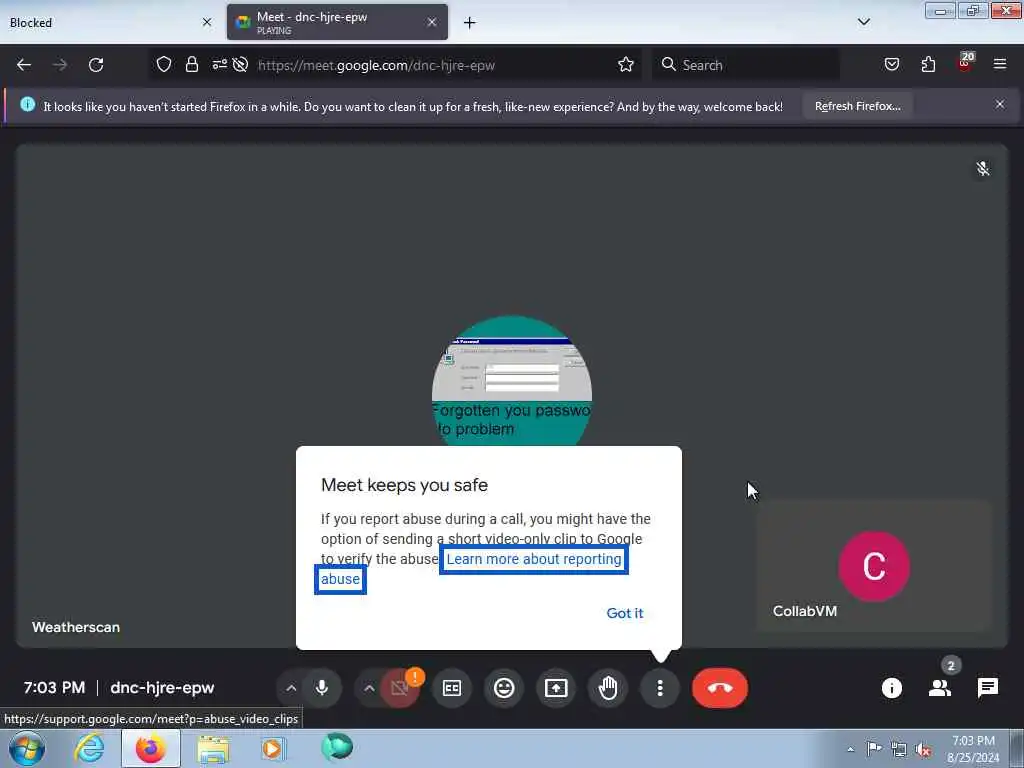Click the Present now screen share button
This screenshot has height=768, width=1024.
coord(556,688)
